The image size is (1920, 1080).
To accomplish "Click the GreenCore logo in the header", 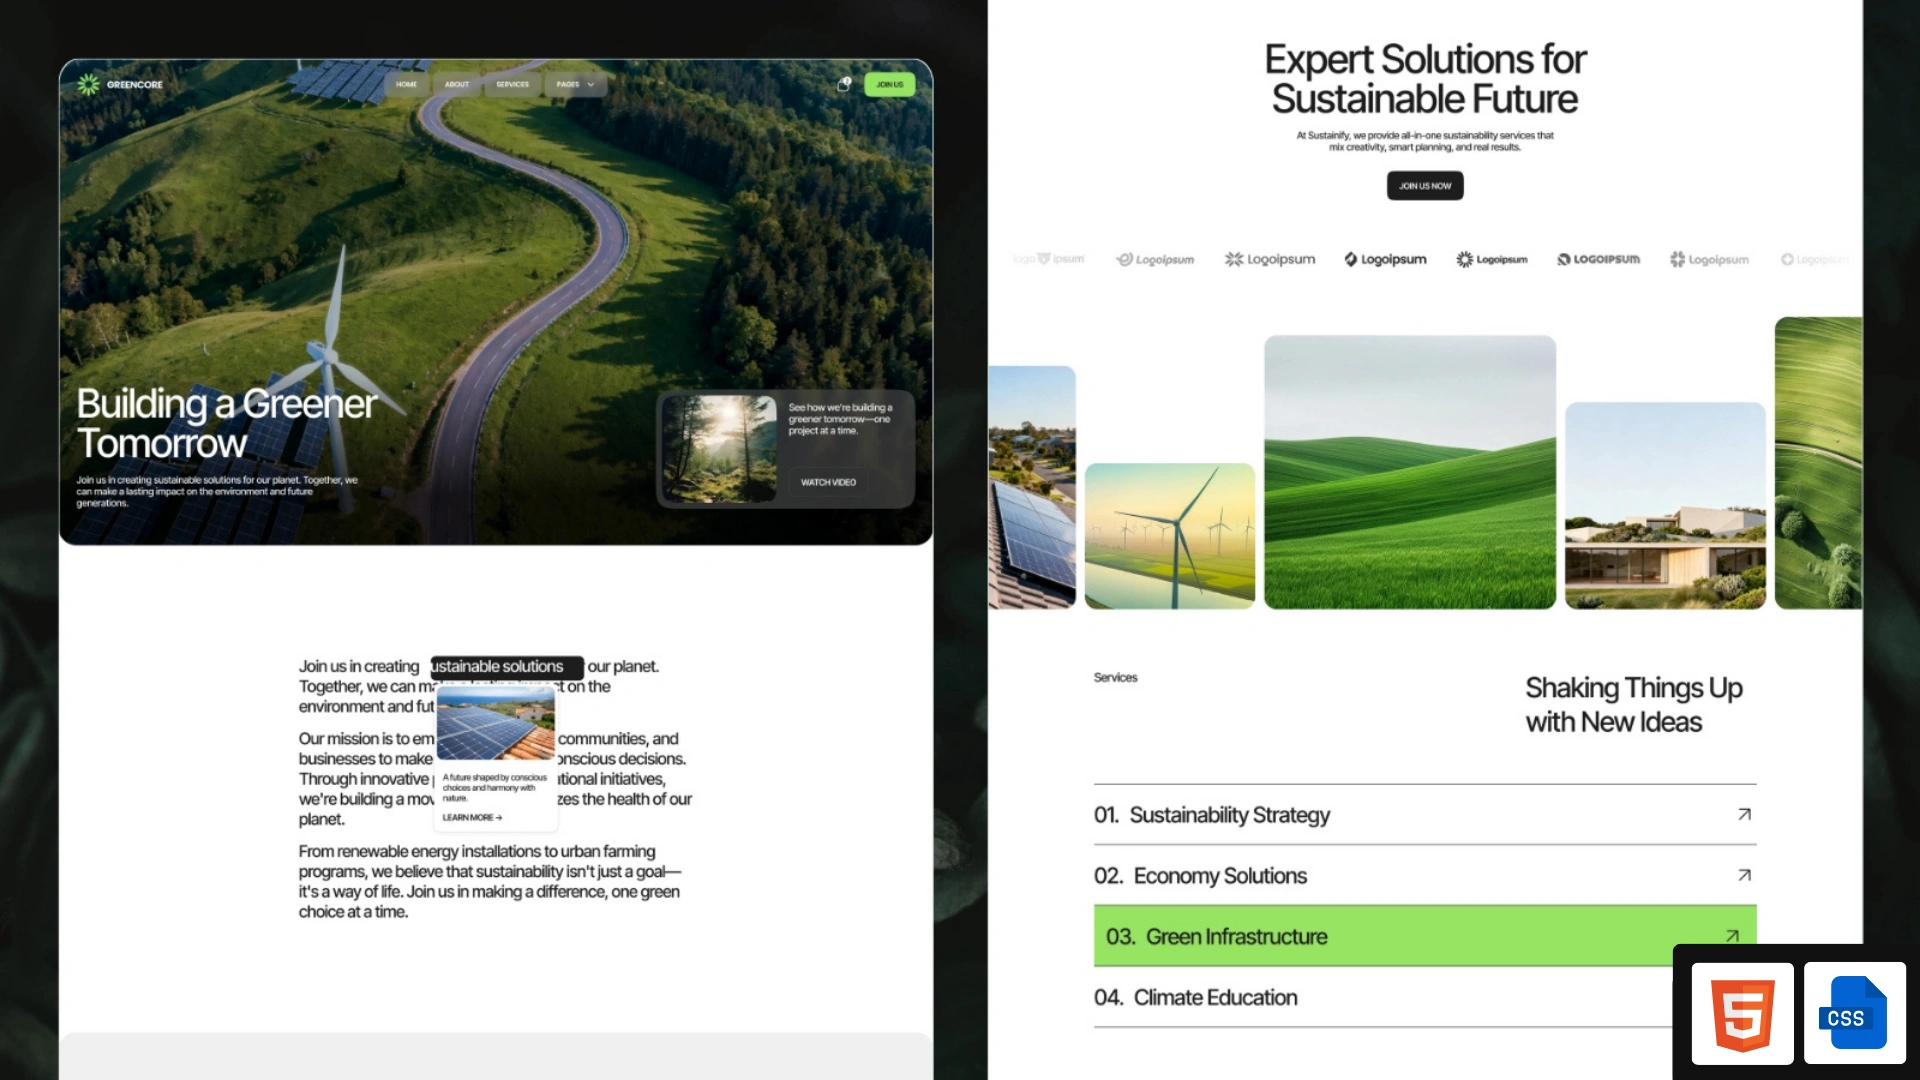I will pyautogui.click(x=120, y=84).
